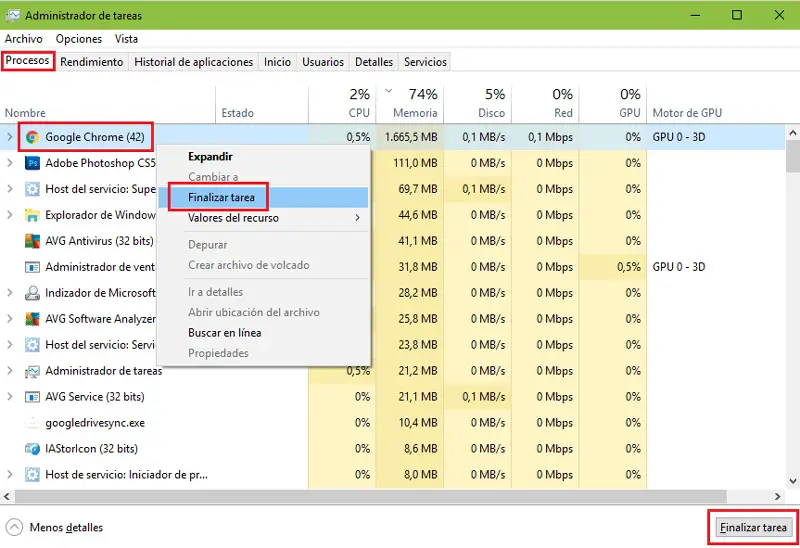Sort by the Memoria column header
Viewport: 800px width, 548px height.
(410, 104)
